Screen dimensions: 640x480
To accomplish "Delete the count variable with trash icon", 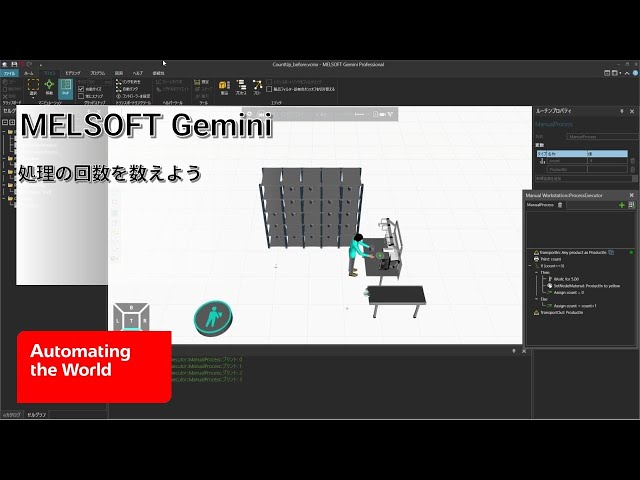I will click(633, 161).
